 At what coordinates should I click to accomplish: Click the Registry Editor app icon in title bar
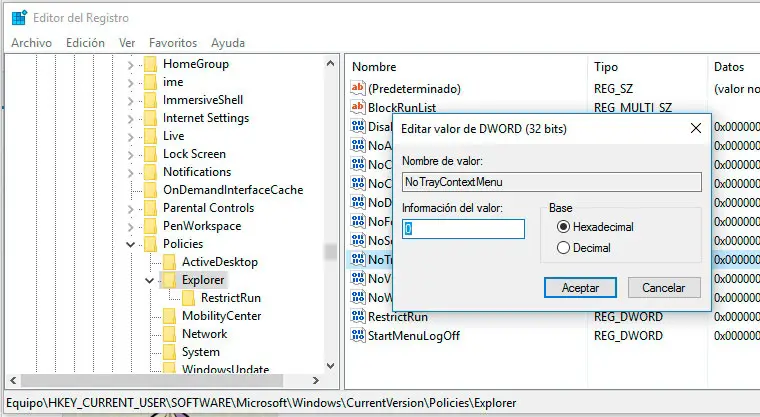click(x=19, y=17)
